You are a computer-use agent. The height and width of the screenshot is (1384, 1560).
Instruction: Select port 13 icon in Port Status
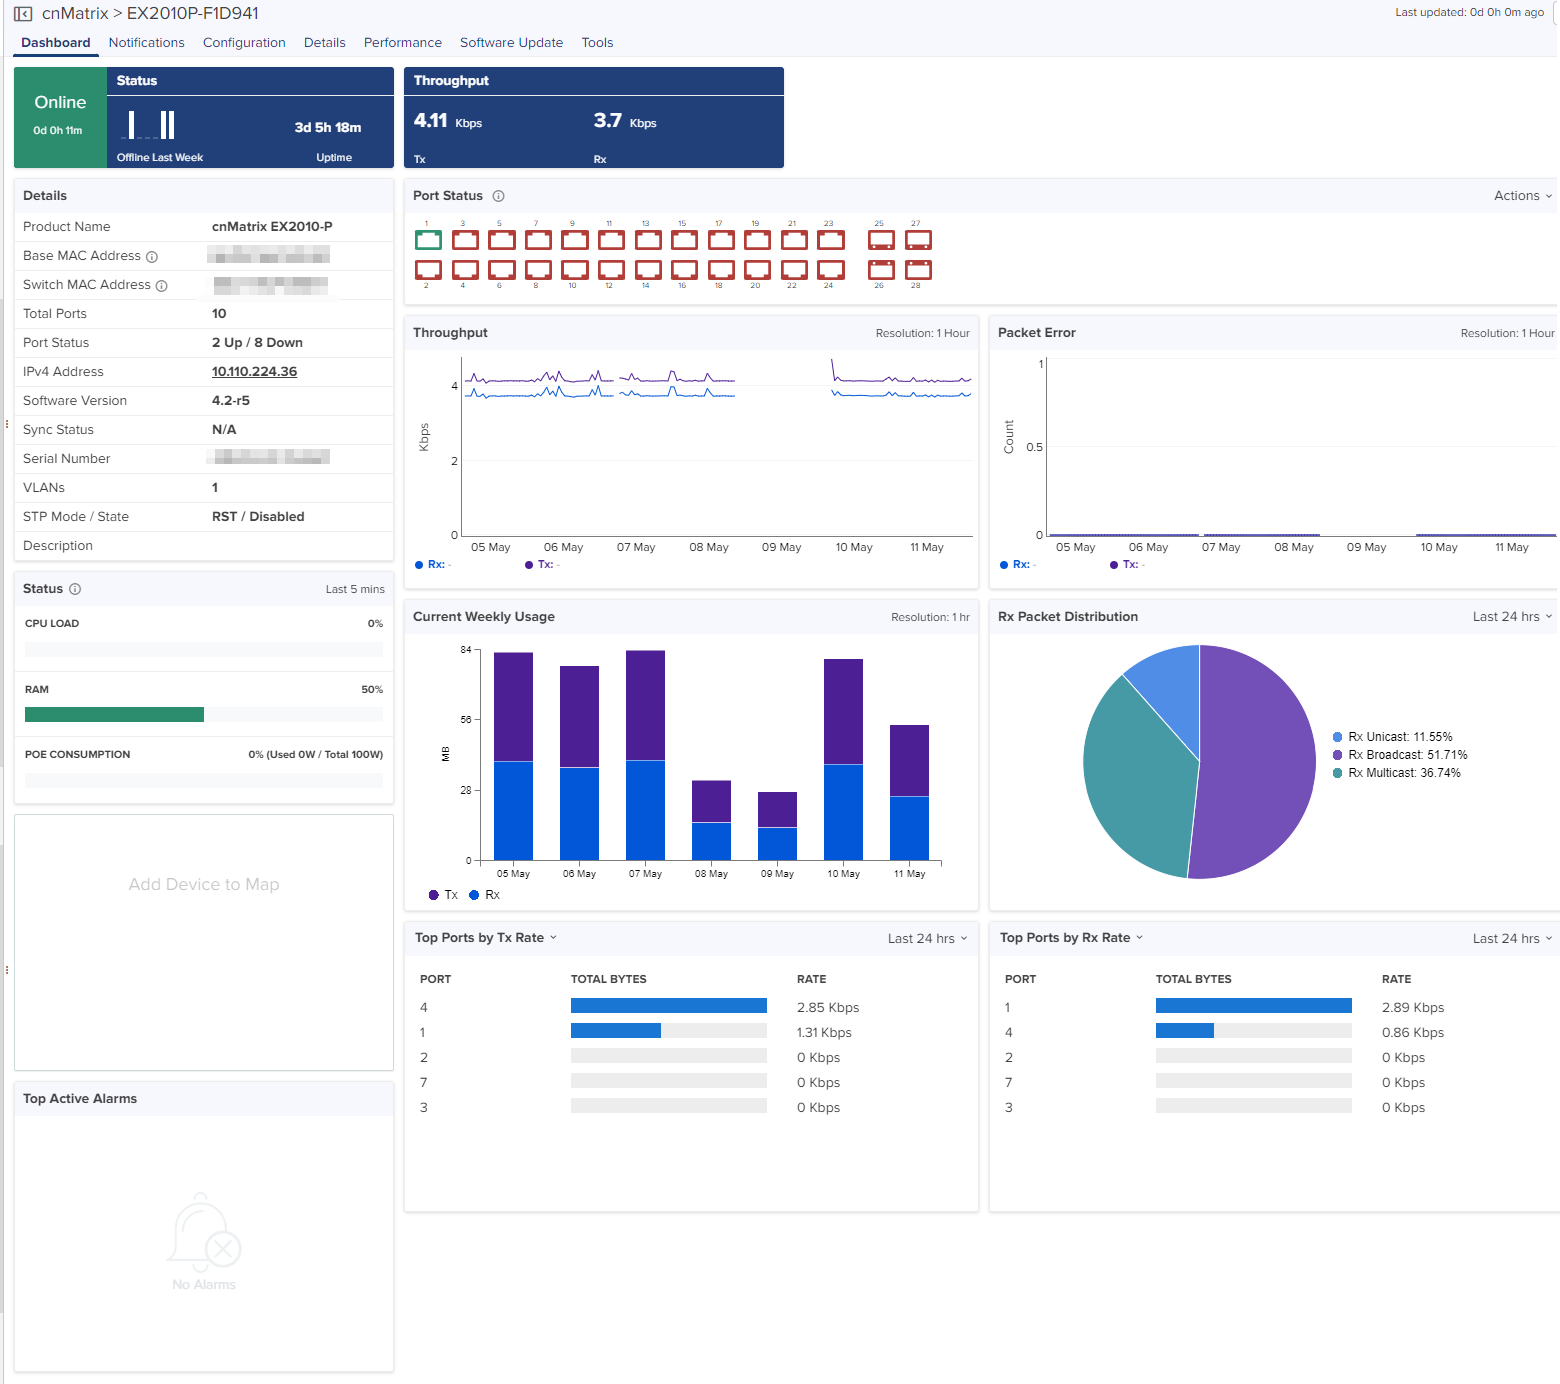coord(648,240)
